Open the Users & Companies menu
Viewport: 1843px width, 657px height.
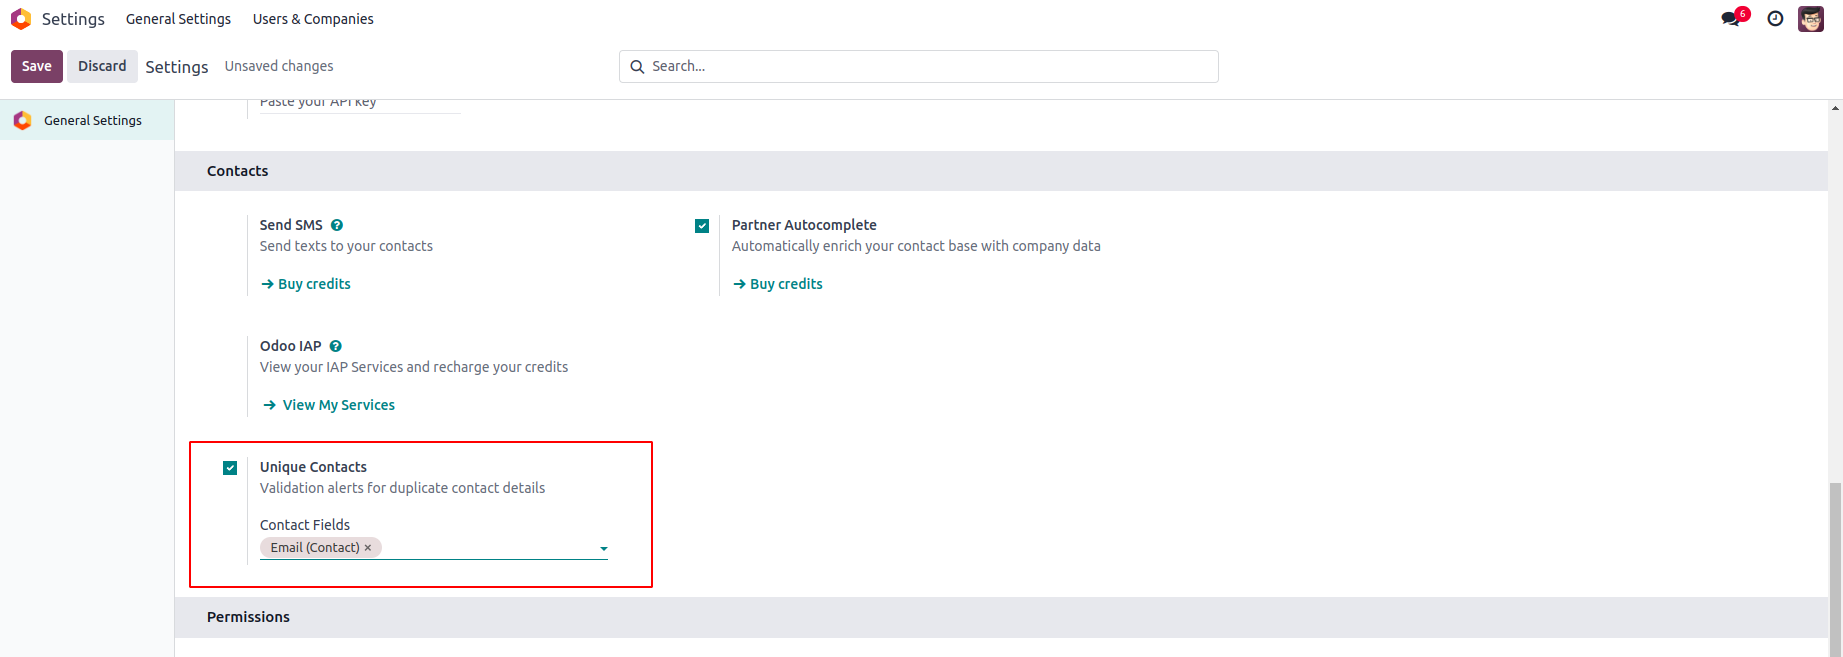tap(313, 19)
